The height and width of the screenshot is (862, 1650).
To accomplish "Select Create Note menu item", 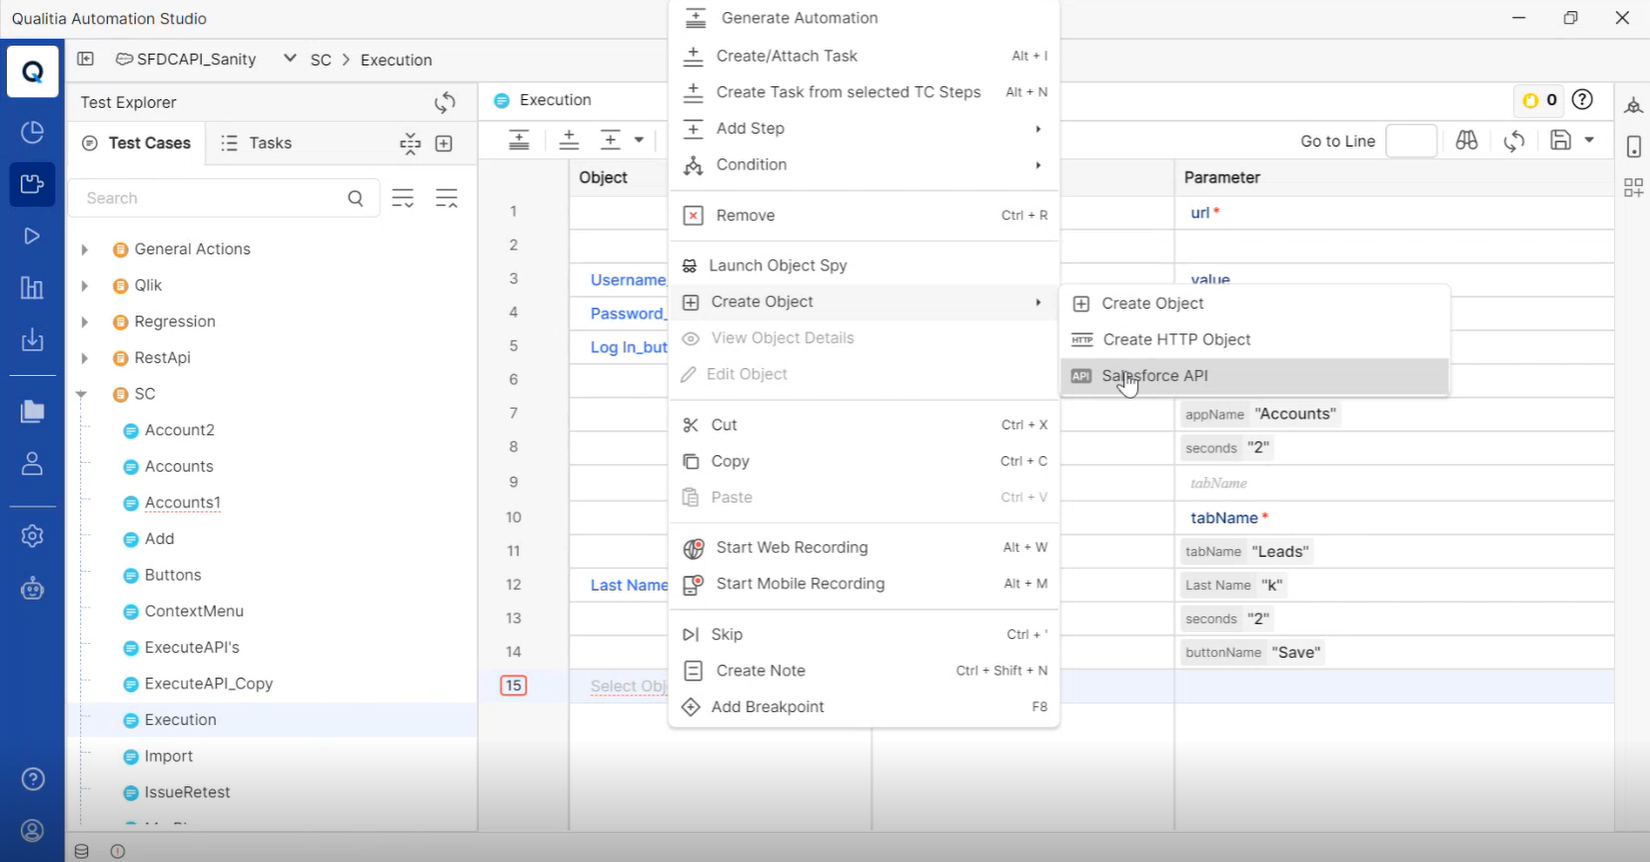I will click(x=863, y=671).
